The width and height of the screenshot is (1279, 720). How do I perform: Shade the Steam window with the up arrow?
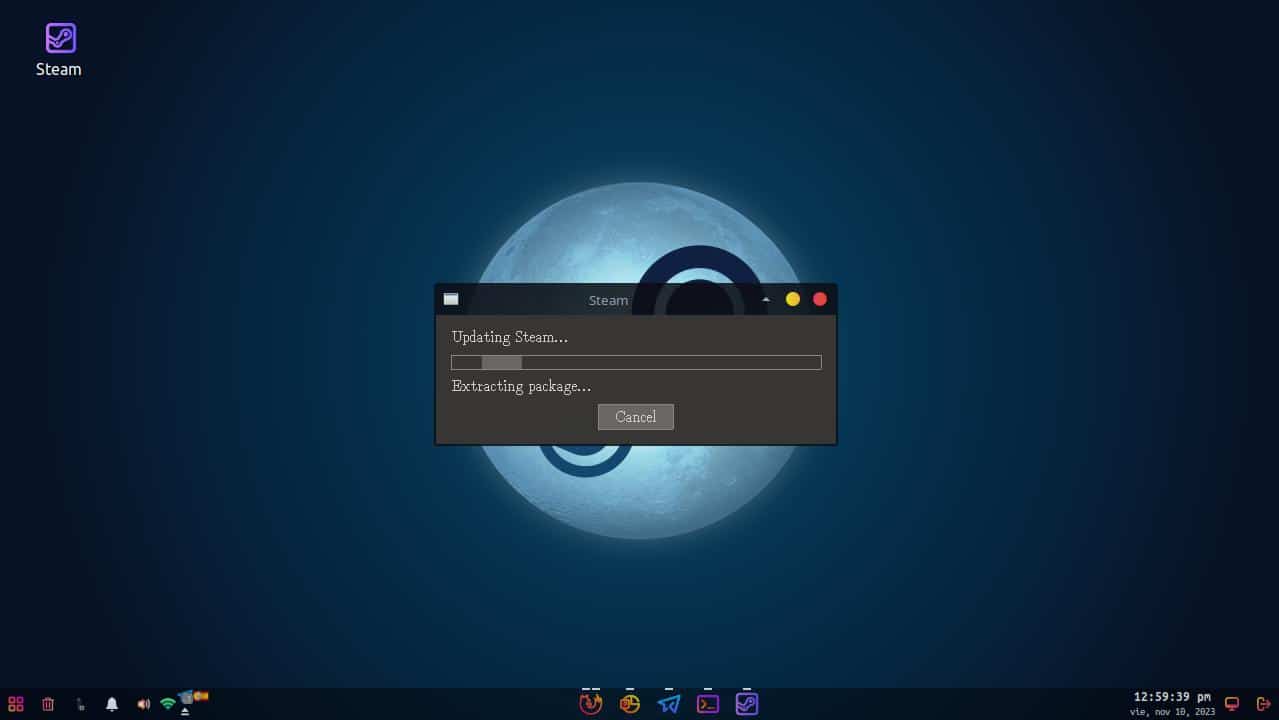click(766, 299)
